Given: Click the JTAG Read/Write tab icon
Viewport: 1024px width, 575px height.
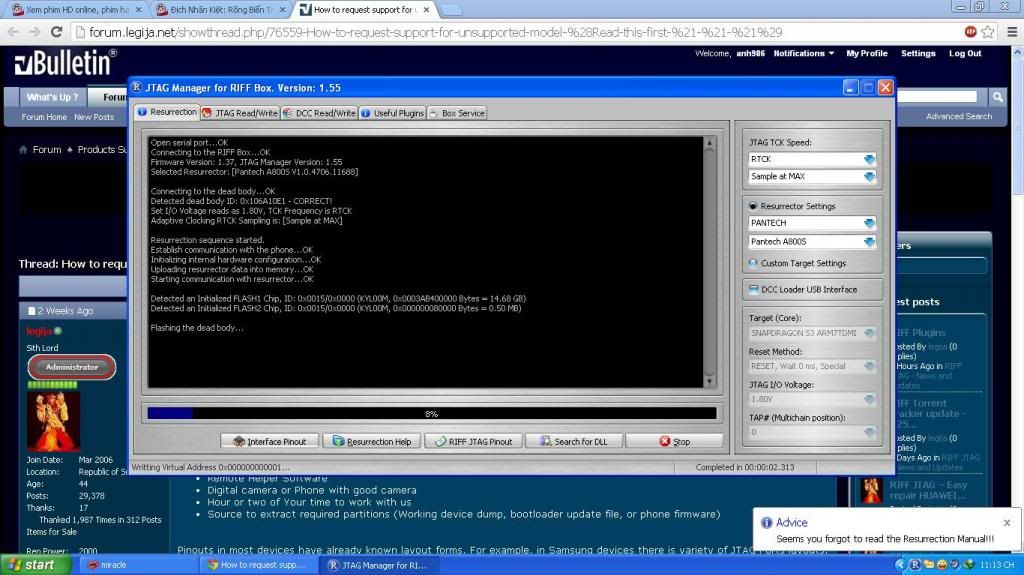Looking at the screenshot, I should [x=207, y=113].
